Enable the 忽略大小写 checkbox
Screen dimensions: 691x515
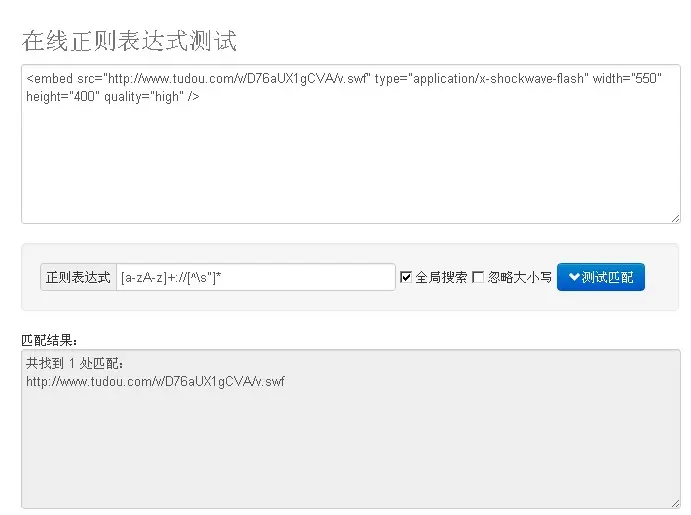coord(478,277)
